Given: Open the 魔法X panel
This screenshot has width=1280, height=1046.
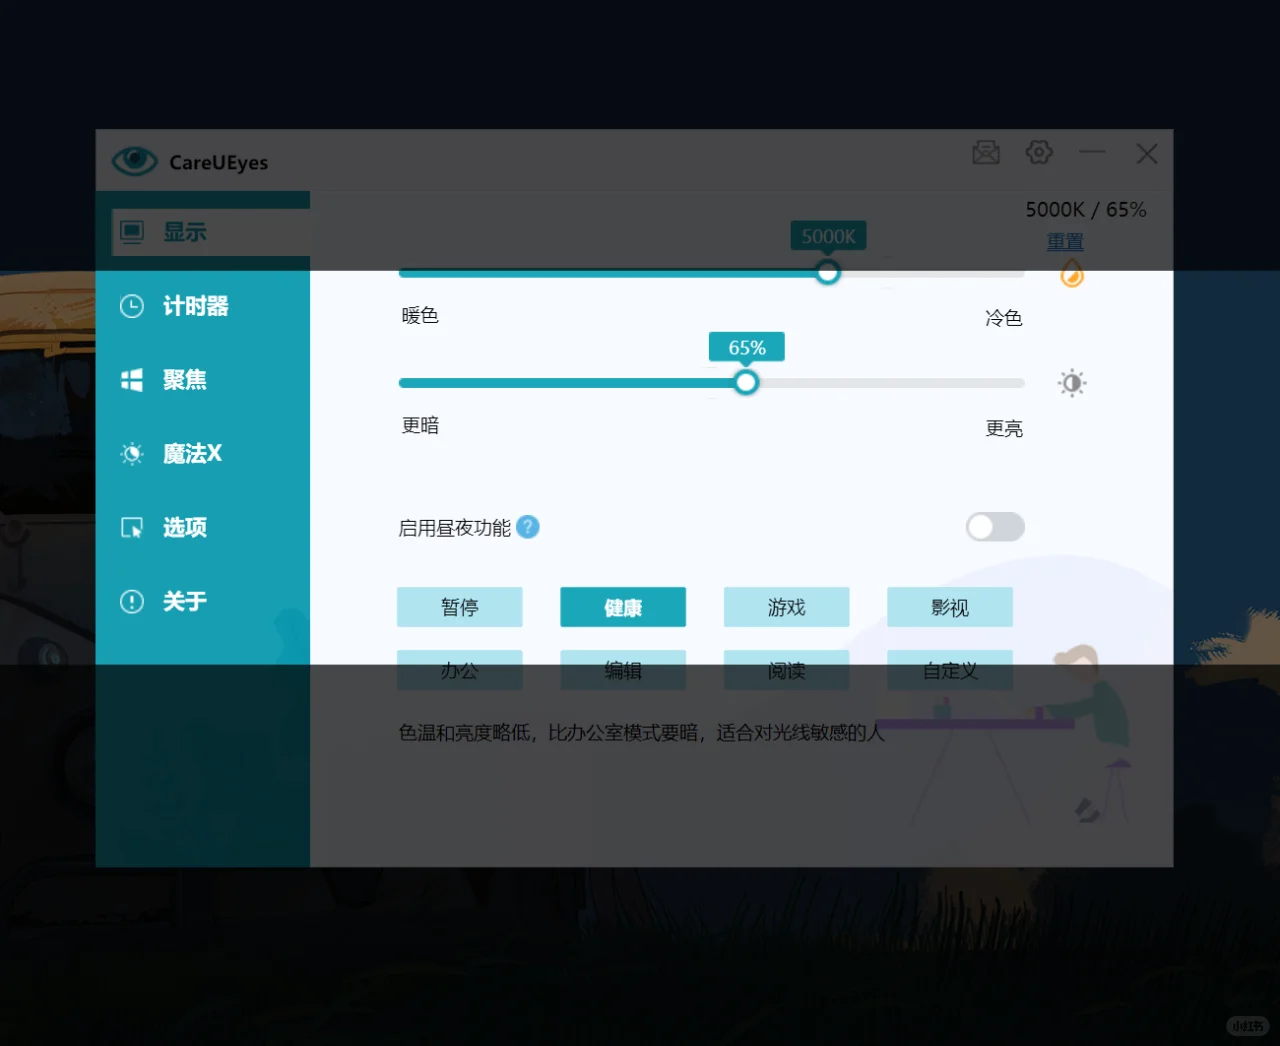Looking at the screenshot, I should [x=190, y=453].
